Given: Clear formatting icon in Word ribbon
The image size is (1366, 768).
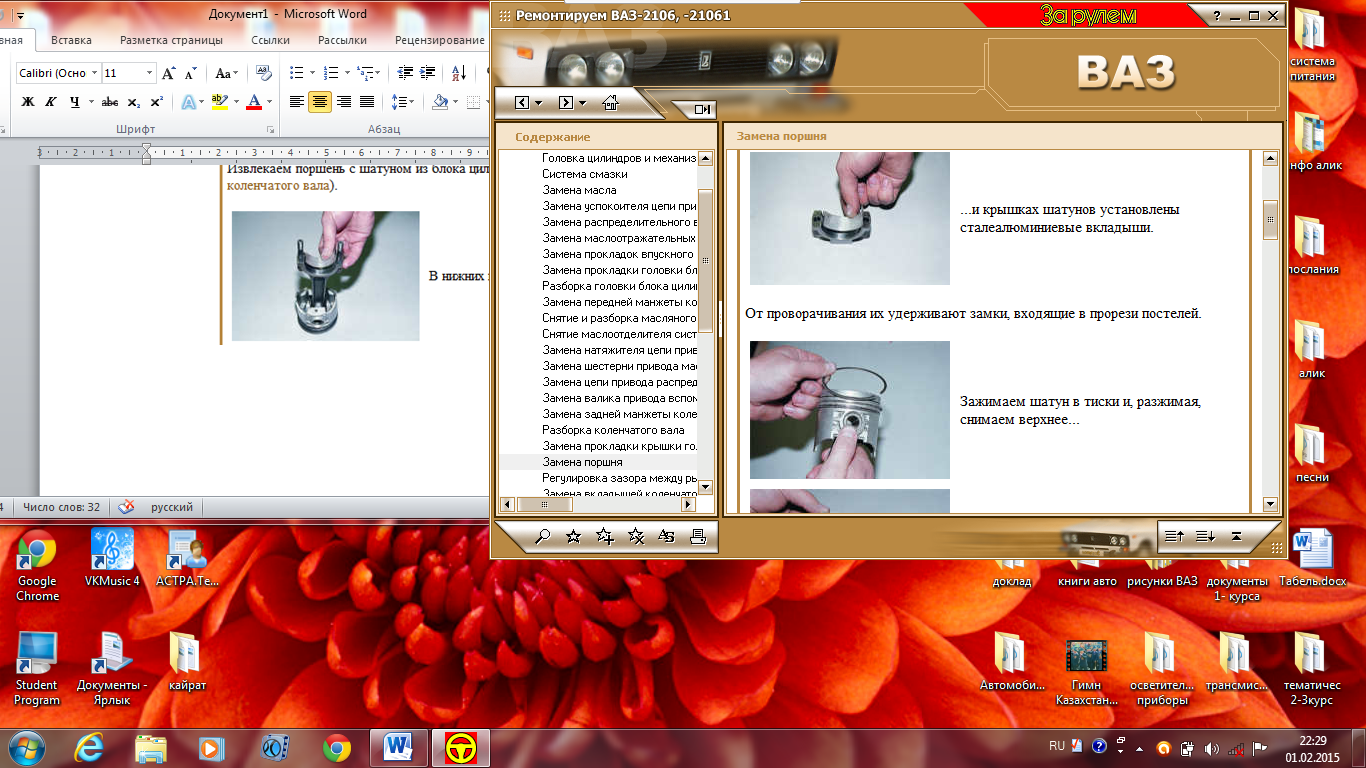Looking at the screenshot, I should 264,73.
